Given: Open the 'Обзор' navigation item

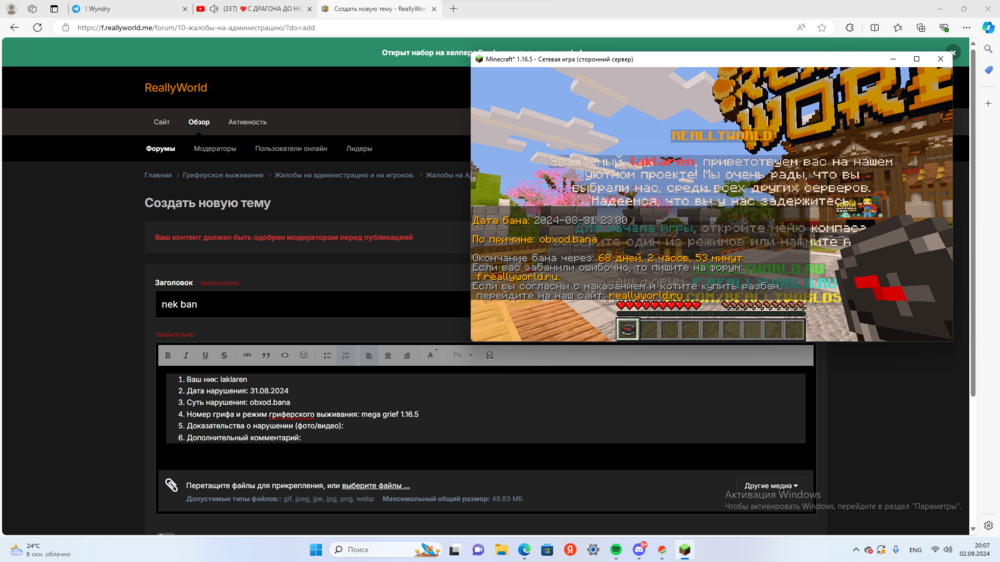Looking at the screenshot, I should (x=199, y=122).
